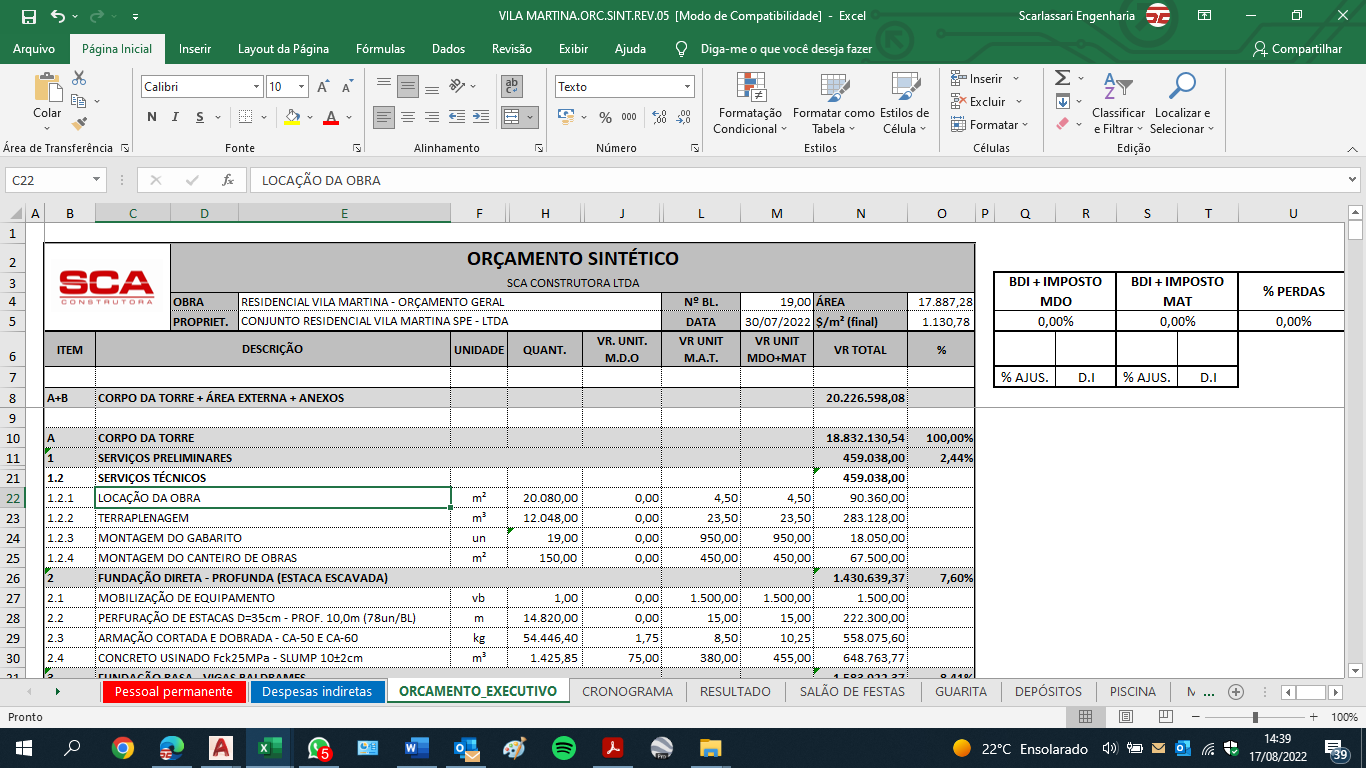Click the Save icon in title bar
Image resolution: width=1366 pixels, height=768 pixels.
28,16
